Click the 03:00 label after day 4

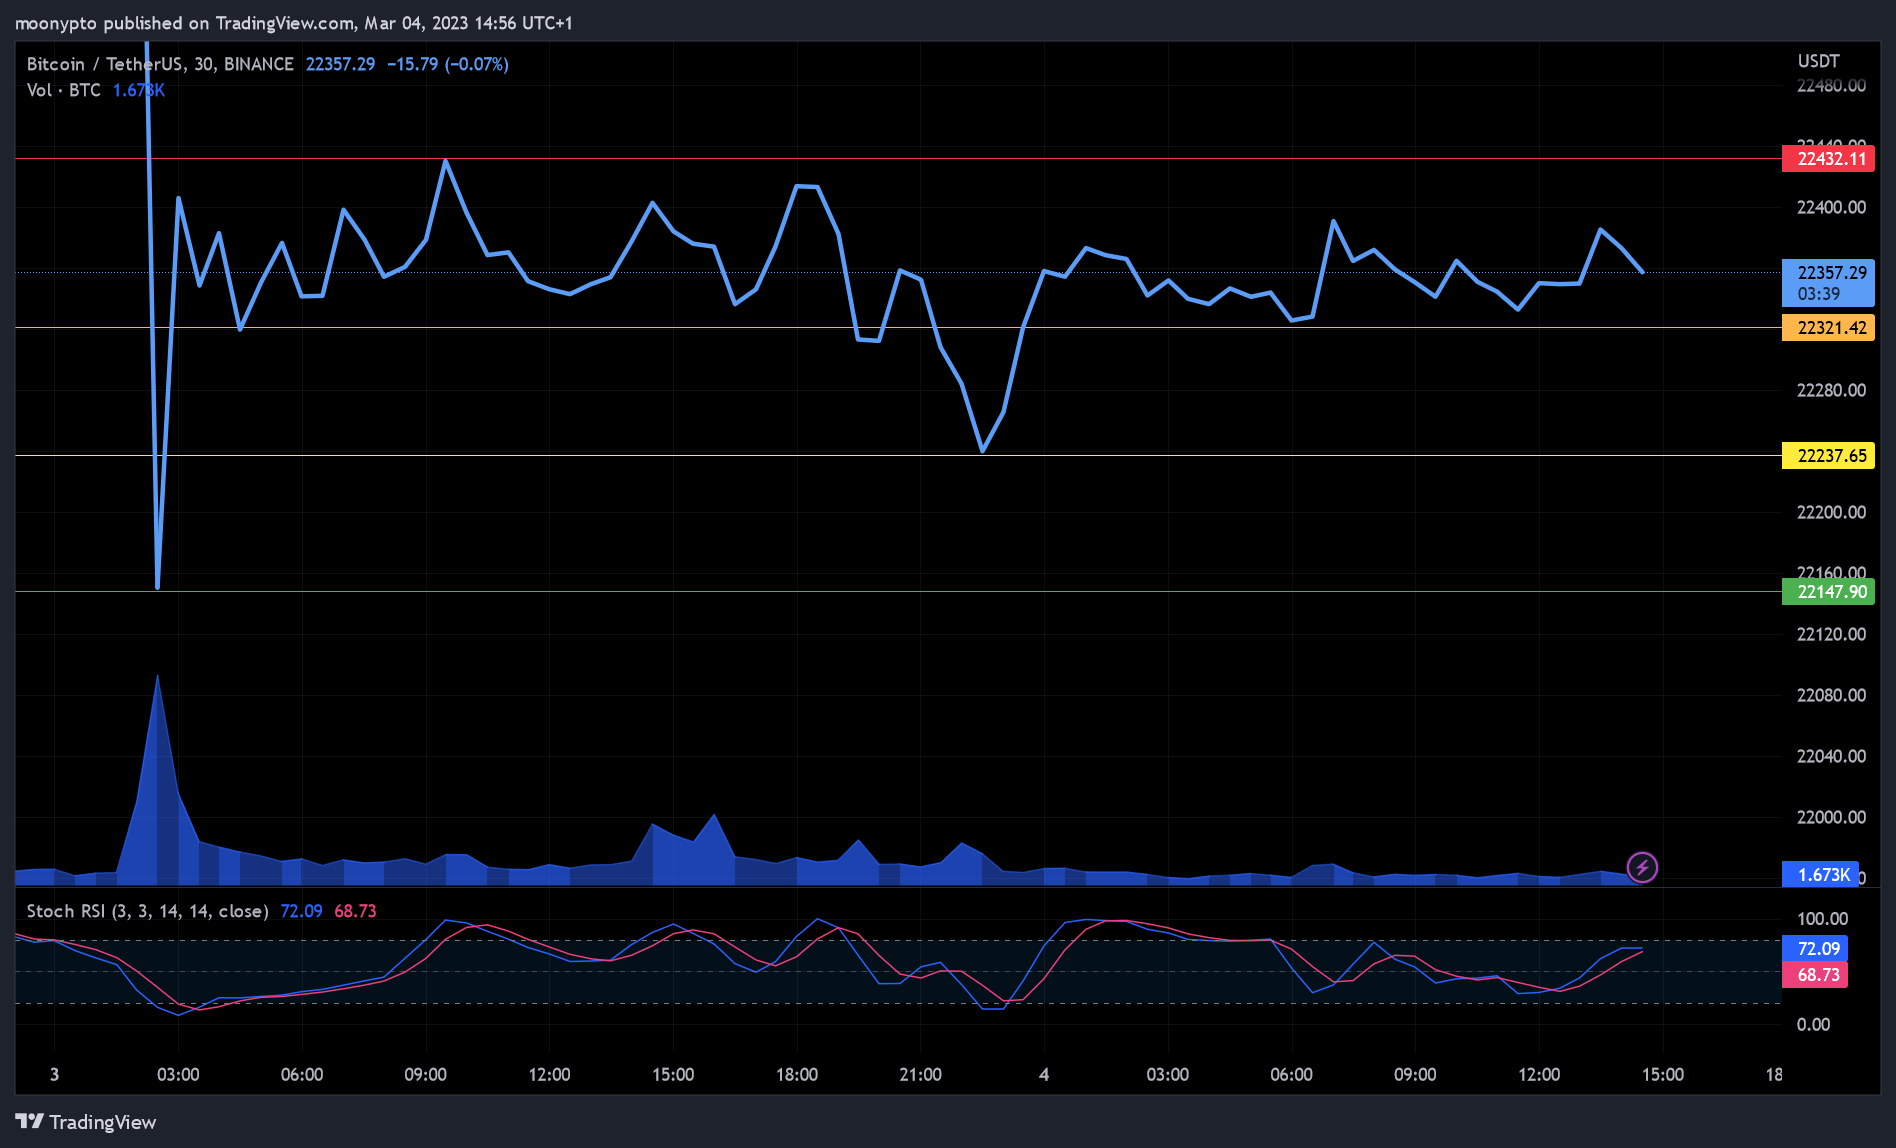tap(1168, 1075)
